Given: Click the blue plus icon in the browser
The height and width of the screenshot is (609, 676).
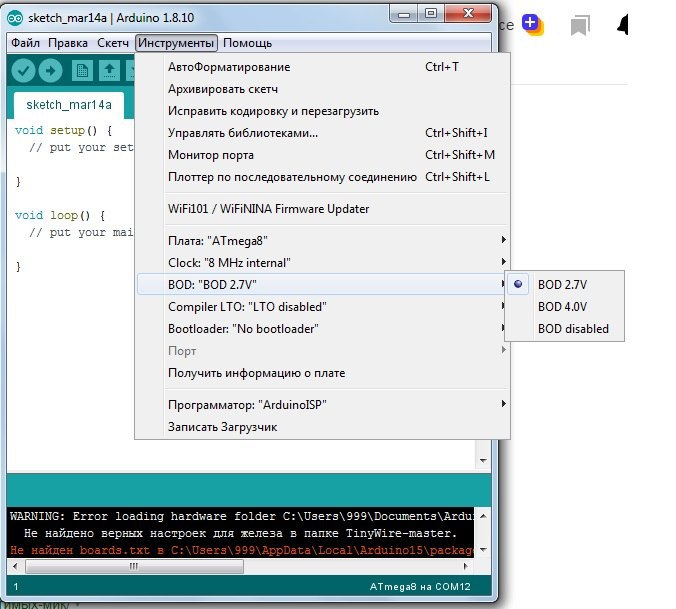Looking at the screenshot, I should [532, 24].
